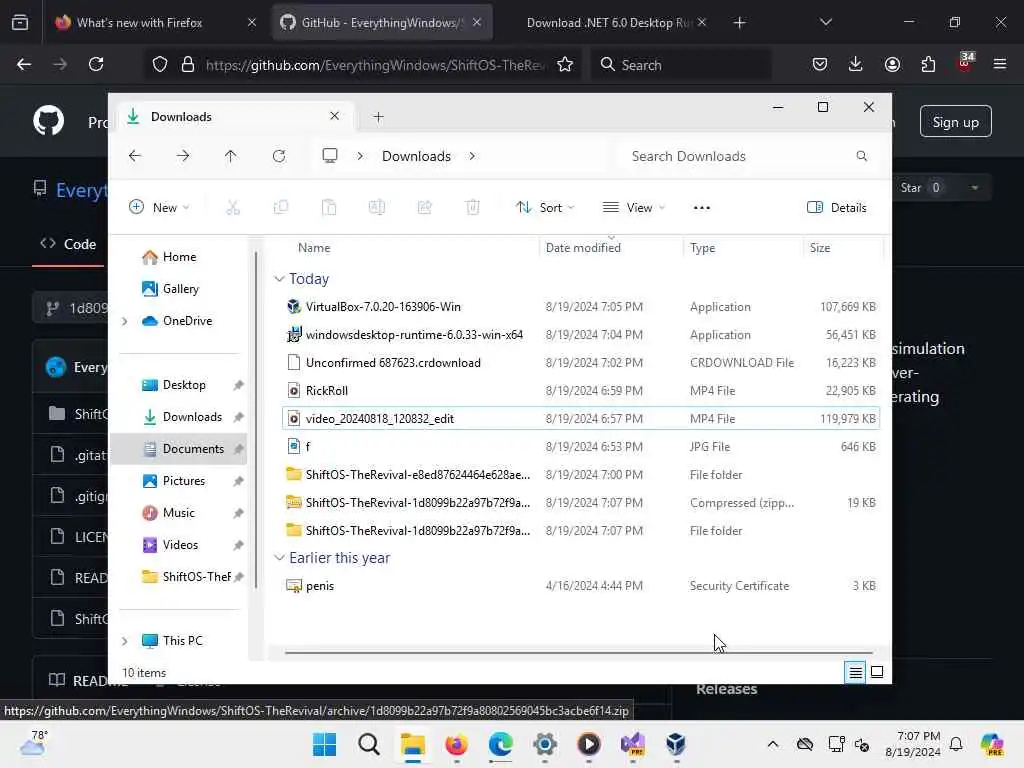Switch to What's new with Firefox tab
Screen dimensions: 1024x768
(155, 22)
